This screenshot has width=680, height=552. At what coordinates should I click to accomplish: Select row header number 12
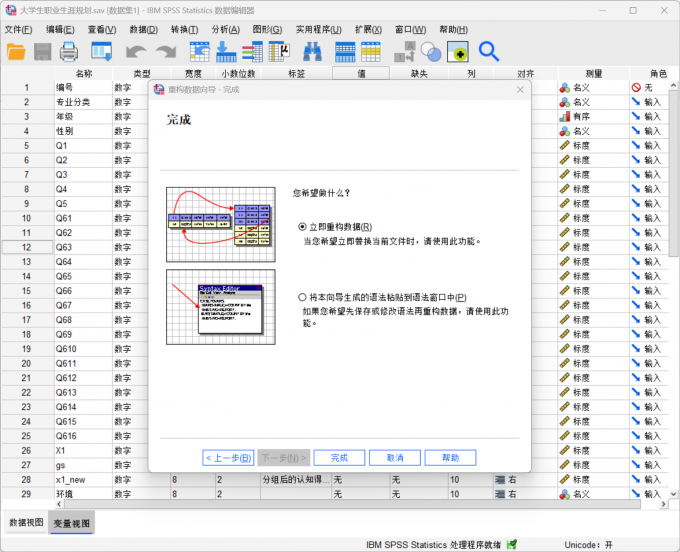tap(27, 247)
